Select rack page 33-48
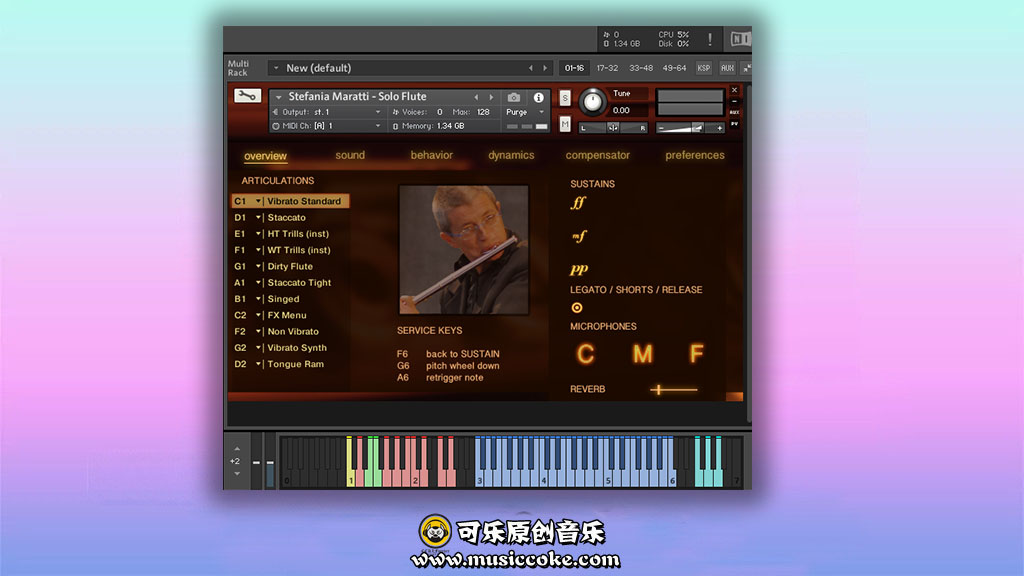Viewport: 1024px width, 576px height. pyautogui.click(x=641, y=68)
